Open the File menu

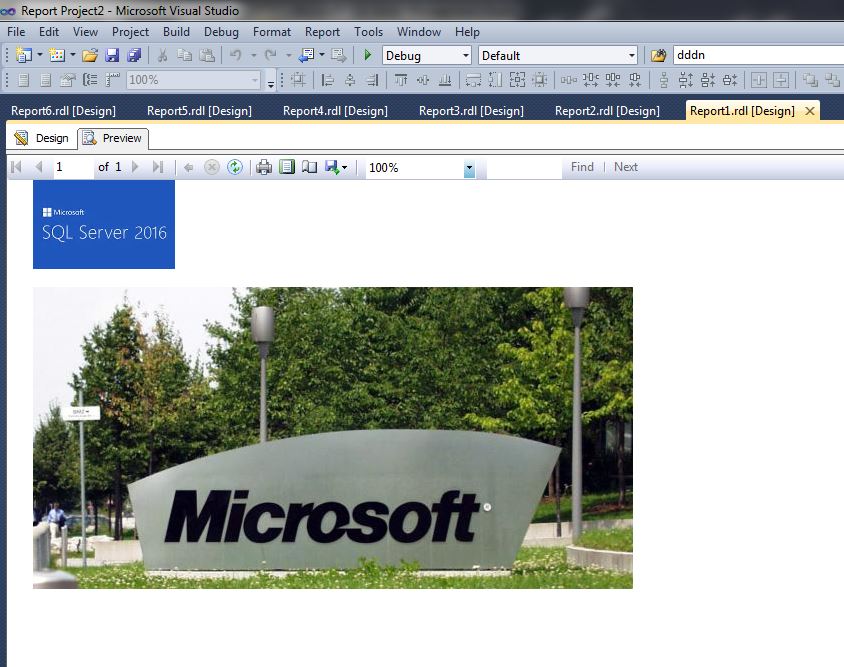point(16,32)
